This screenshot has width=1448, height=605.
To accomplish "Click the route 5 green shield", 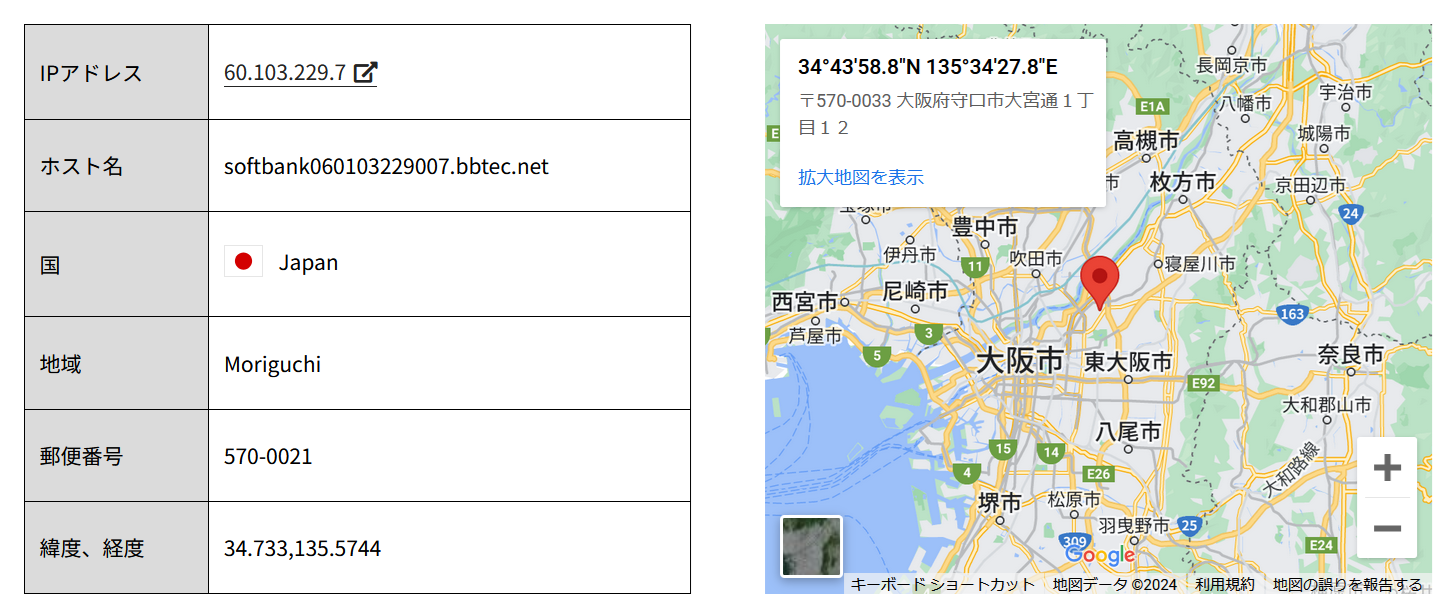I will pos(877,355).
